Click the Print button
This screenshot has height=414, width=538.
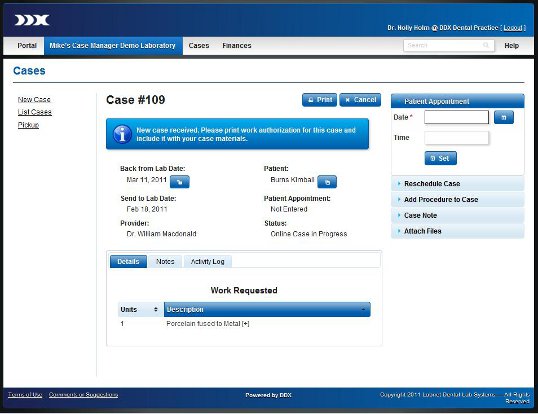point(319,100)
